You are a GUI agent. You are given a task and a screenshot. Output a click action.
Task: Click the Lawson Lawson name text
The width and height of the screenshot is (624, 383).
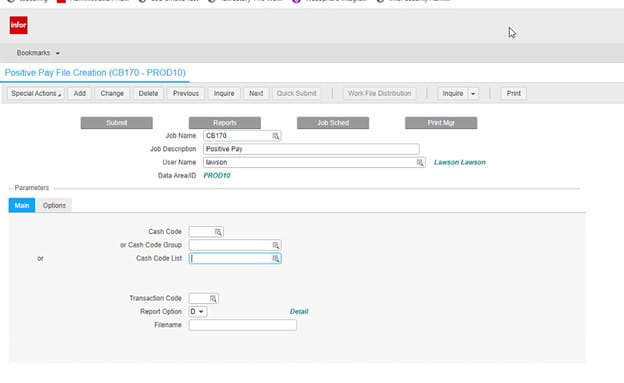coord(460,162)
